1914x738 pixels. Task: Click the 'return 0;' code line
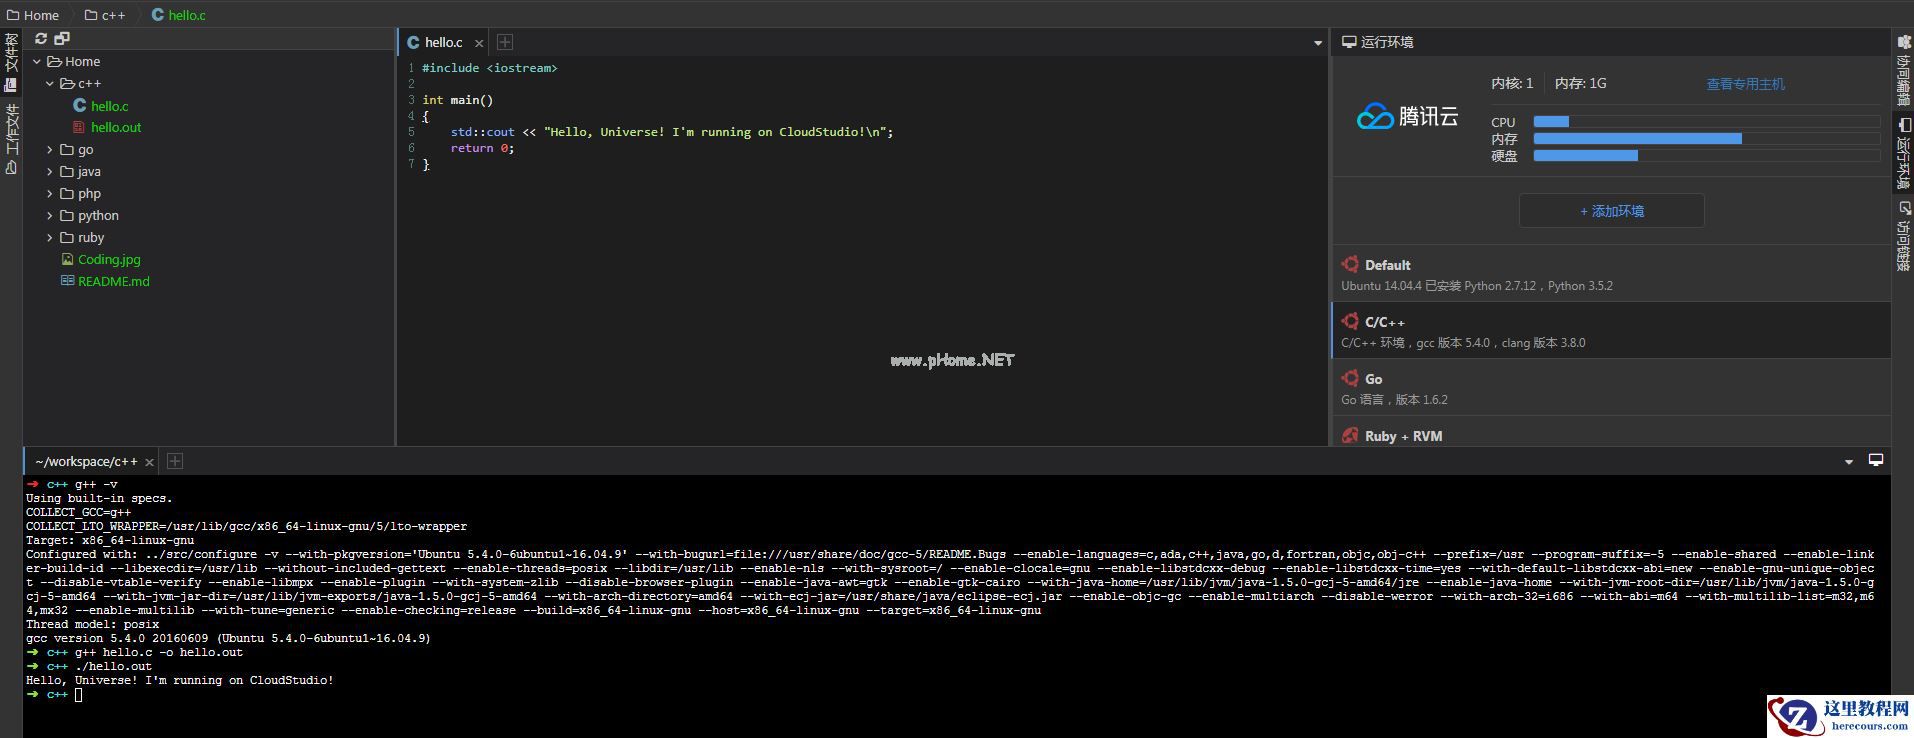pyautogui.click(x=482, y=148)
